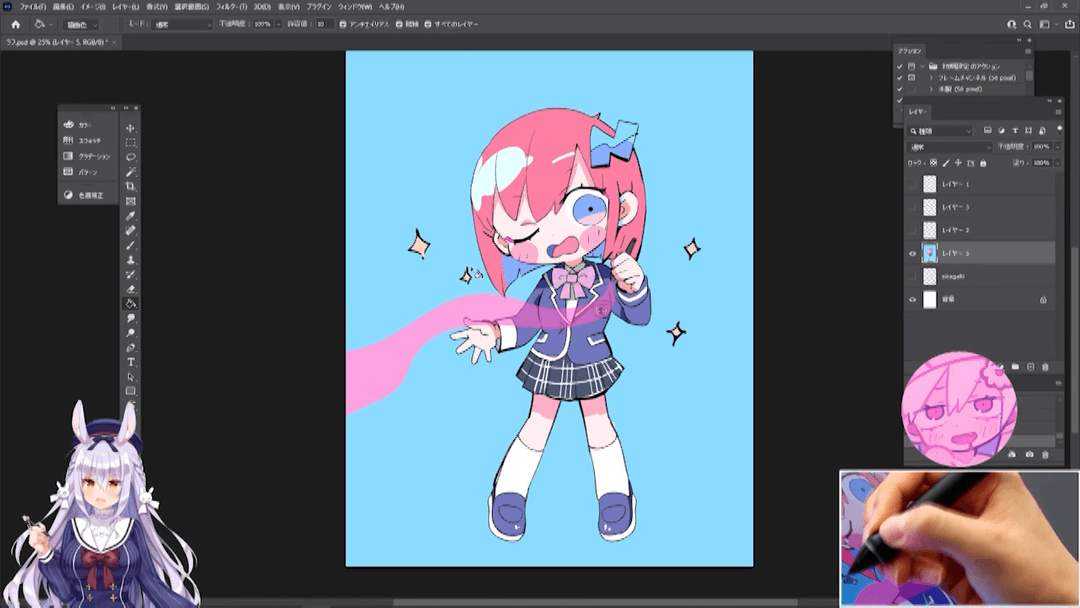
Task: Activate the Eraser tool
Action: click(x=131, y=289)
